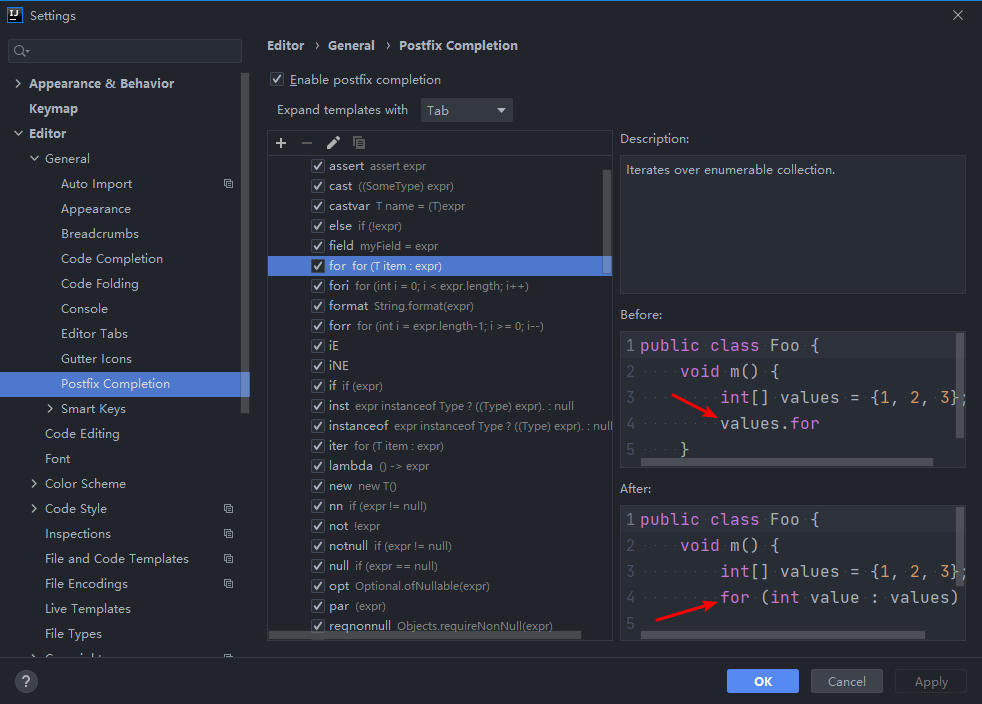Click the icon beside Code Style
This screenshot has width=982, height=704.
coord(228,509)
